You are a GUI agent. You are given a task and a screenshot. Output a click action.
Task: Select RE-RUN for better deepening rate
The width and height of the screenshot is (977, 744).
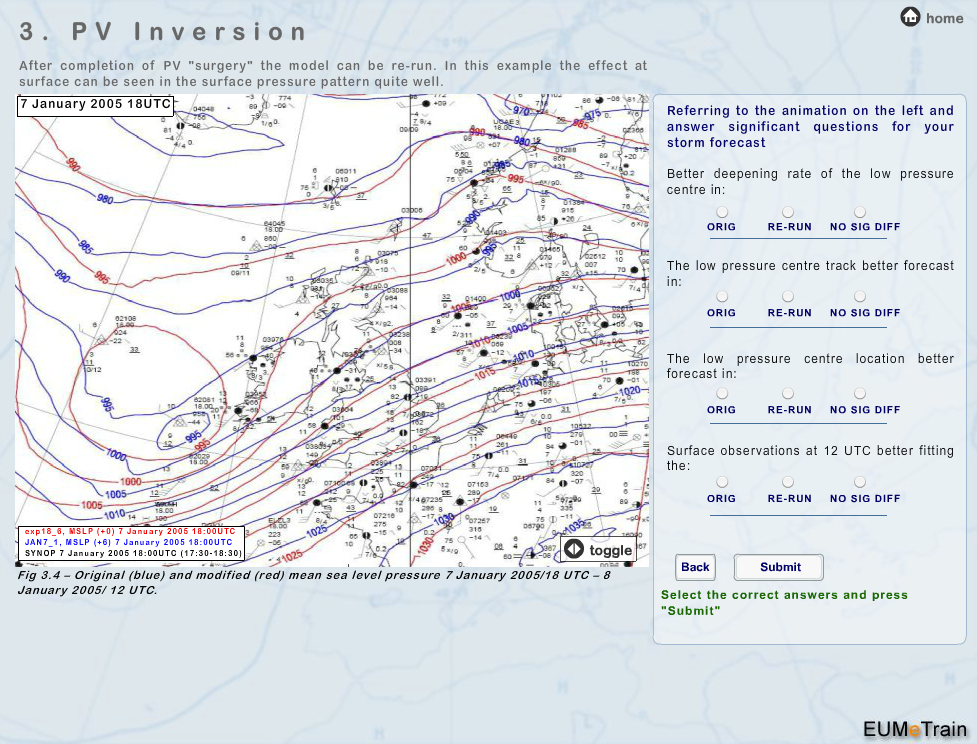[x=788, y=213]
